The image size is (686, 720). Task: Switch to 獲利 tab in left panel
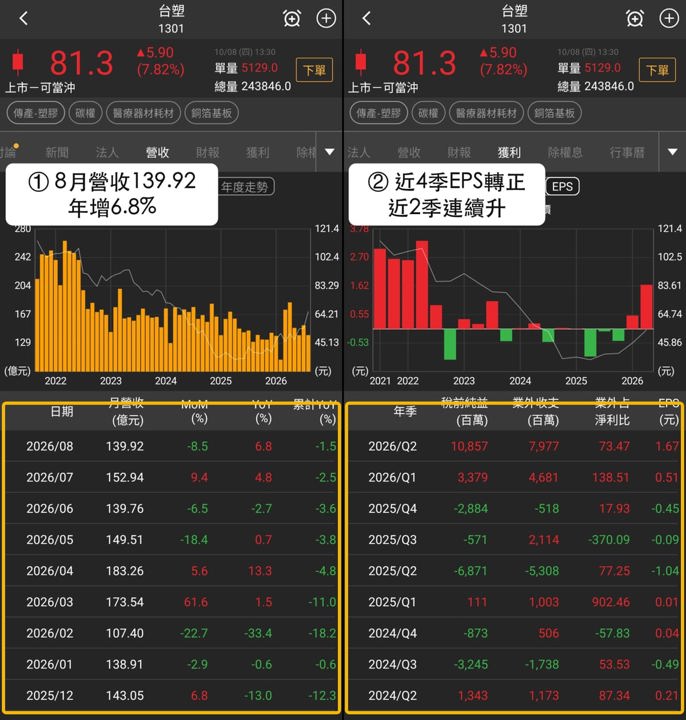point(258,152)
